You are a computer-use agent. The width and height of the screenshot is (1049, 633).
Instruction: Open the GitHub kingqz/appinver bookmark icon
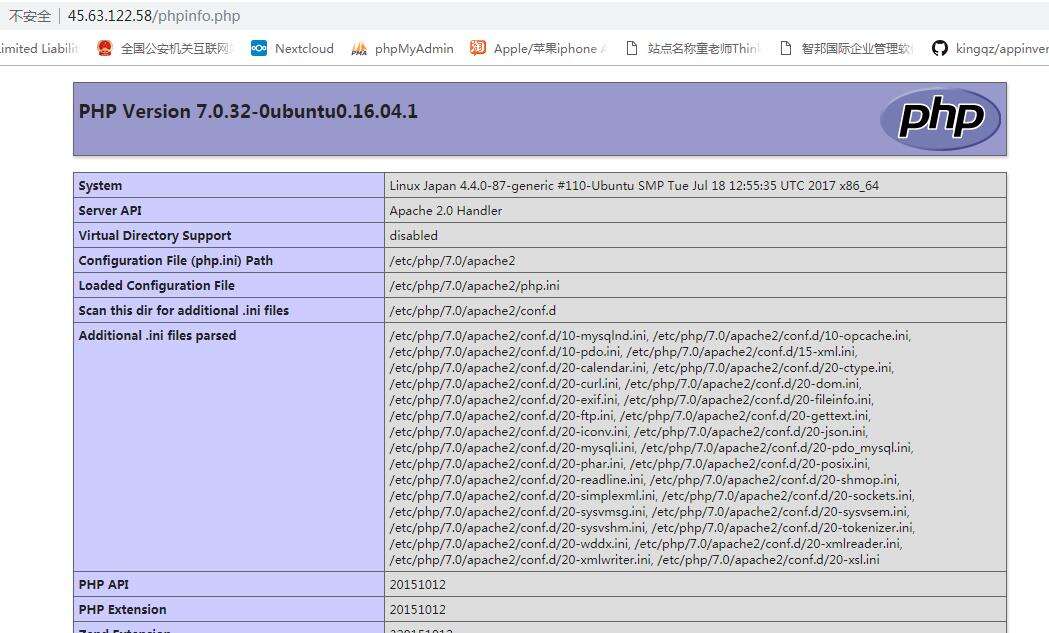click(939, 48)
